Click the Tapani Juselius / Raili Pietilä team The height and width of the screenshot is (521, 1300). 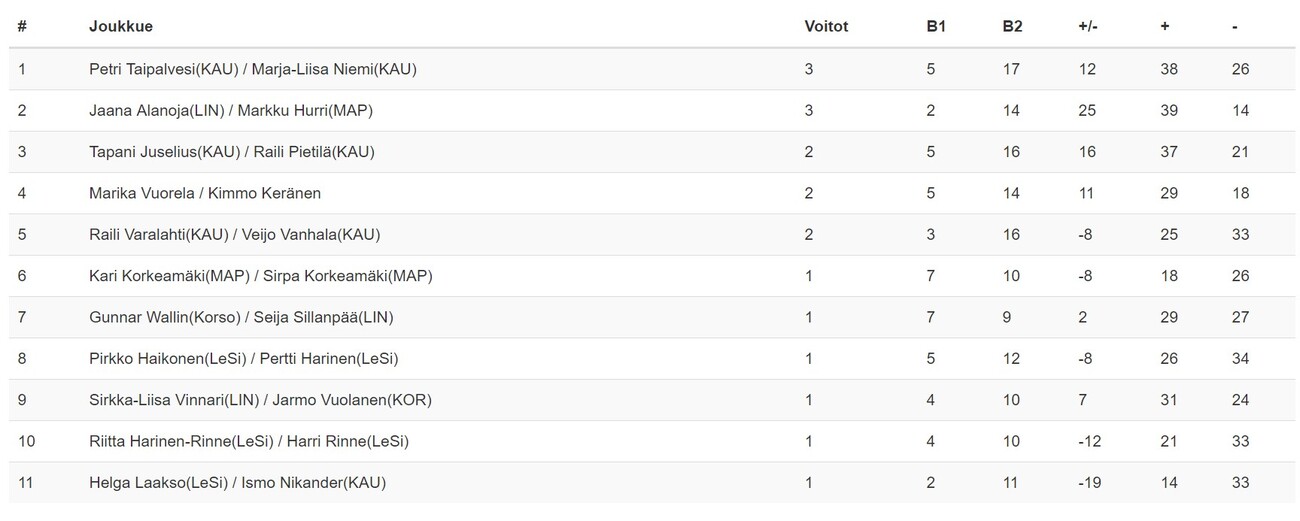click(232, 152)
